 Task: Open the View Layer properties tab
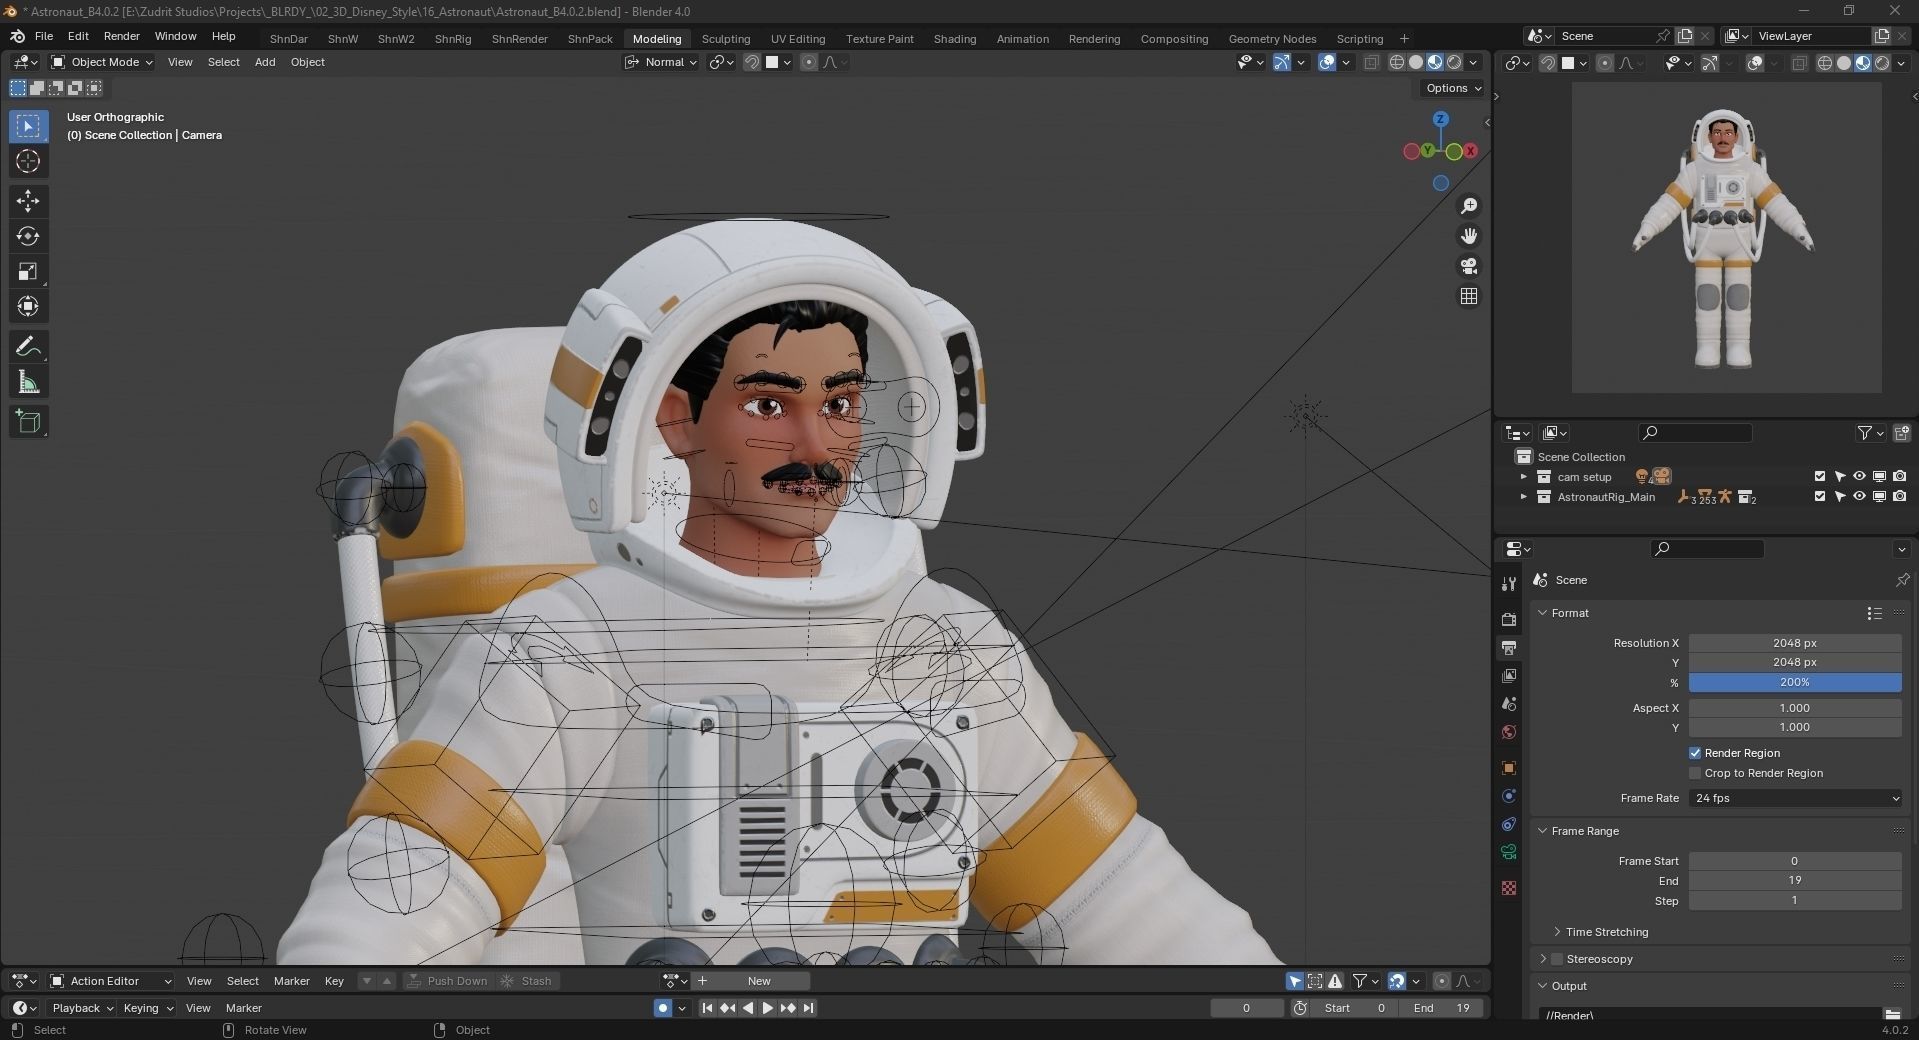click(1509, 676)
